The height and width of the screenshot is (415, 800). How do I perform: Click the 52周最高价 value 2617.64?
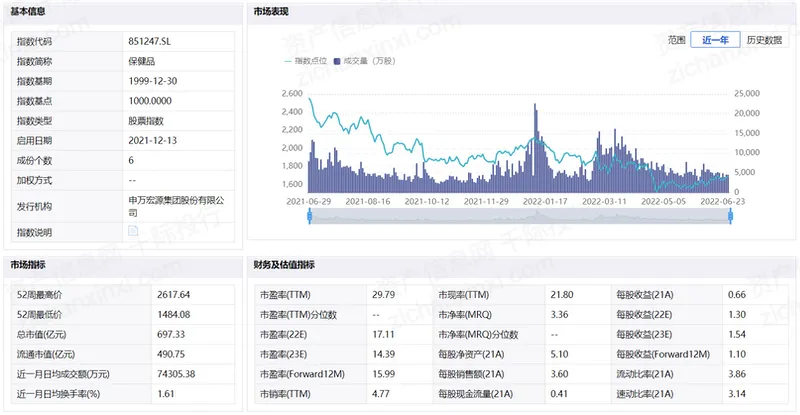point(173,295)
